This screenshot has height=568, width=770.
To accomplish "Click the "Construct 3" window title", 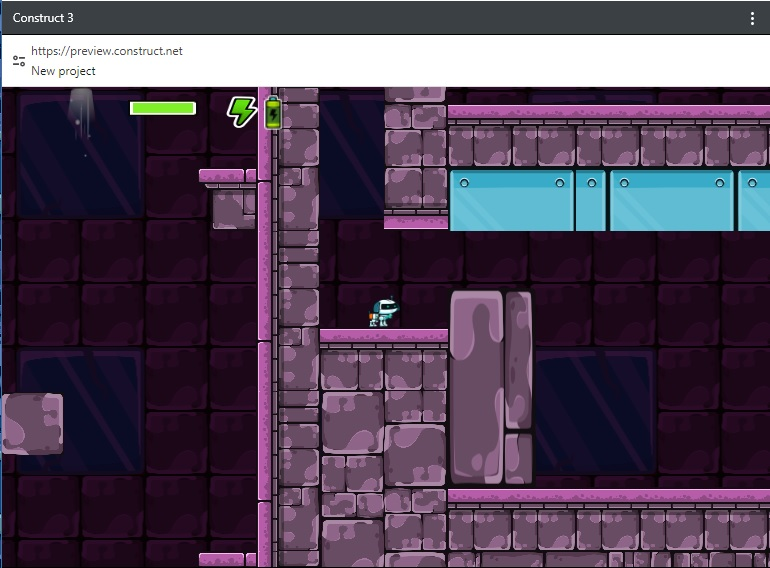I will click(x=43, y=18).
